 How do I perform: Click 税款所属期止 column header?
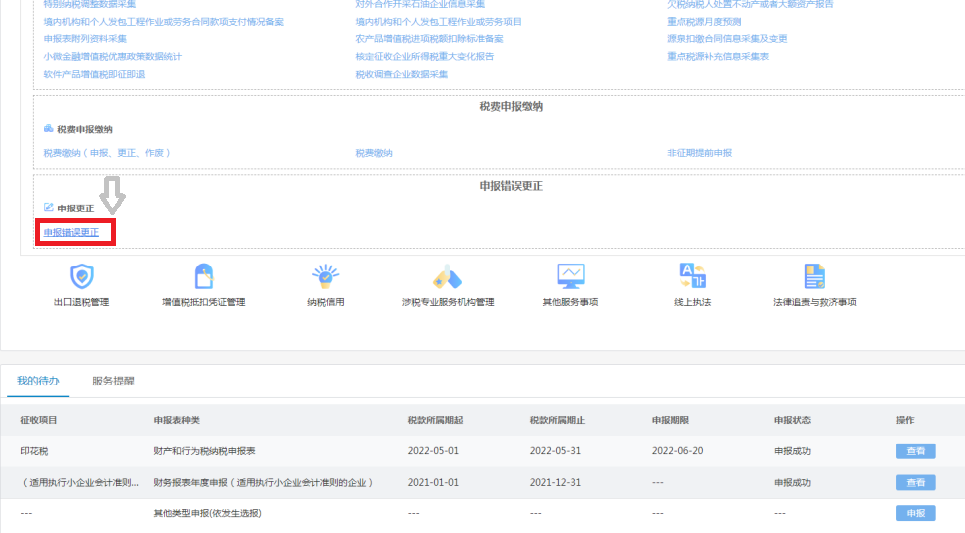tap(558, 420)
